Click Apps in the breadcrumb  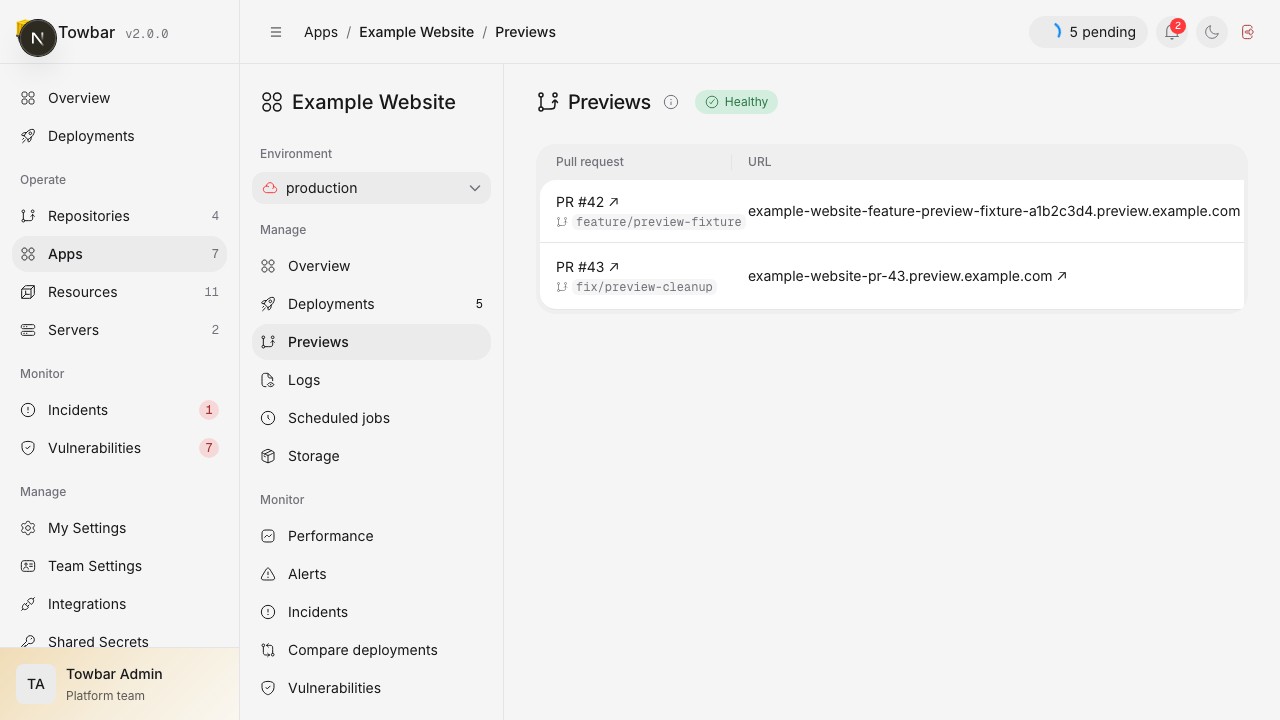point(321,32)
